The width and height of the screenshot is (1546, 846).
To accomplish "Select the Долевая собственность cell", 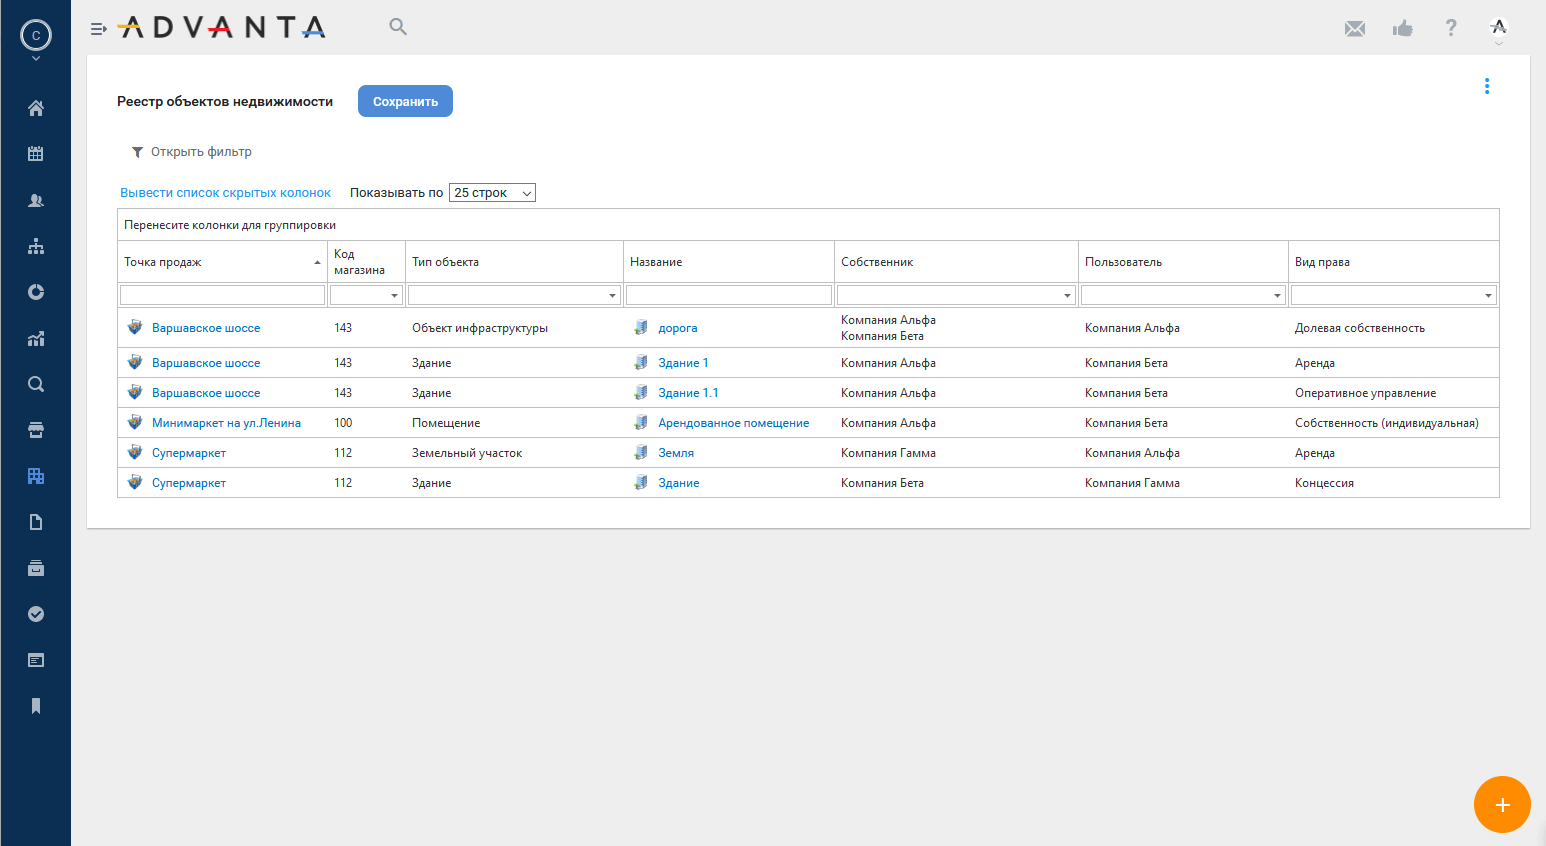I will point(1394,328).
